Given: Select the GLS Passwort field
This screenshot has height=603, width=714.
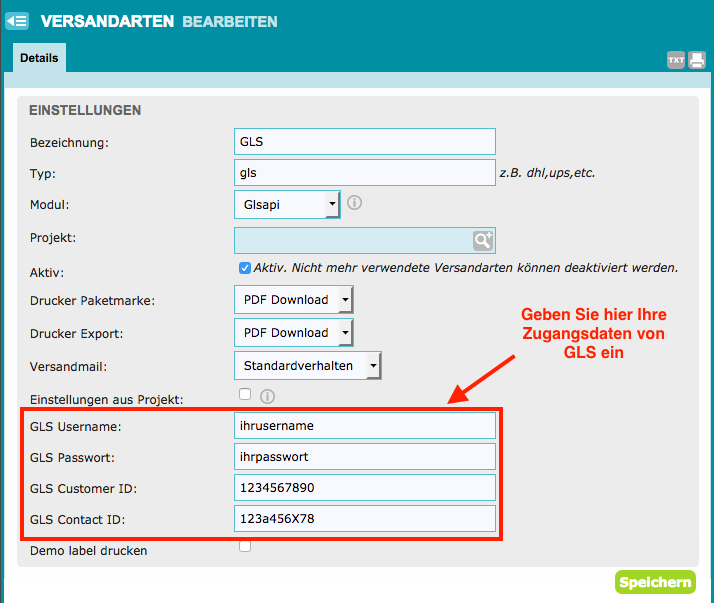Looking at the screenshot, I should point(364,456).
